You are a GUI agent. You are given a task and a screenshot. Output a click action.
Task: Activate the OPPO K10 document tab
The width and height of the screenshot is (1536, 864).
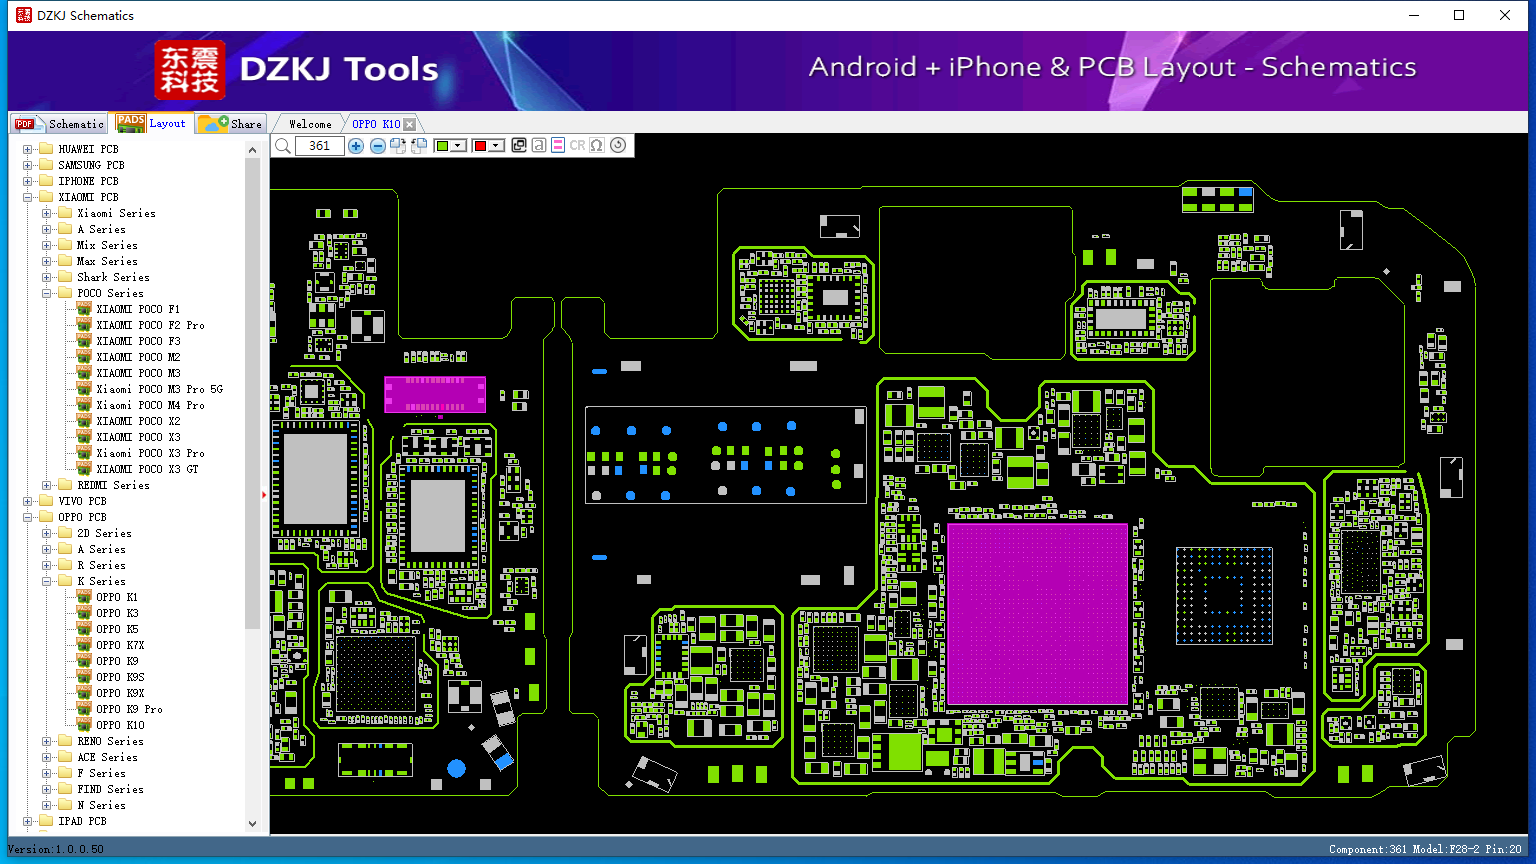coord(376,124)
